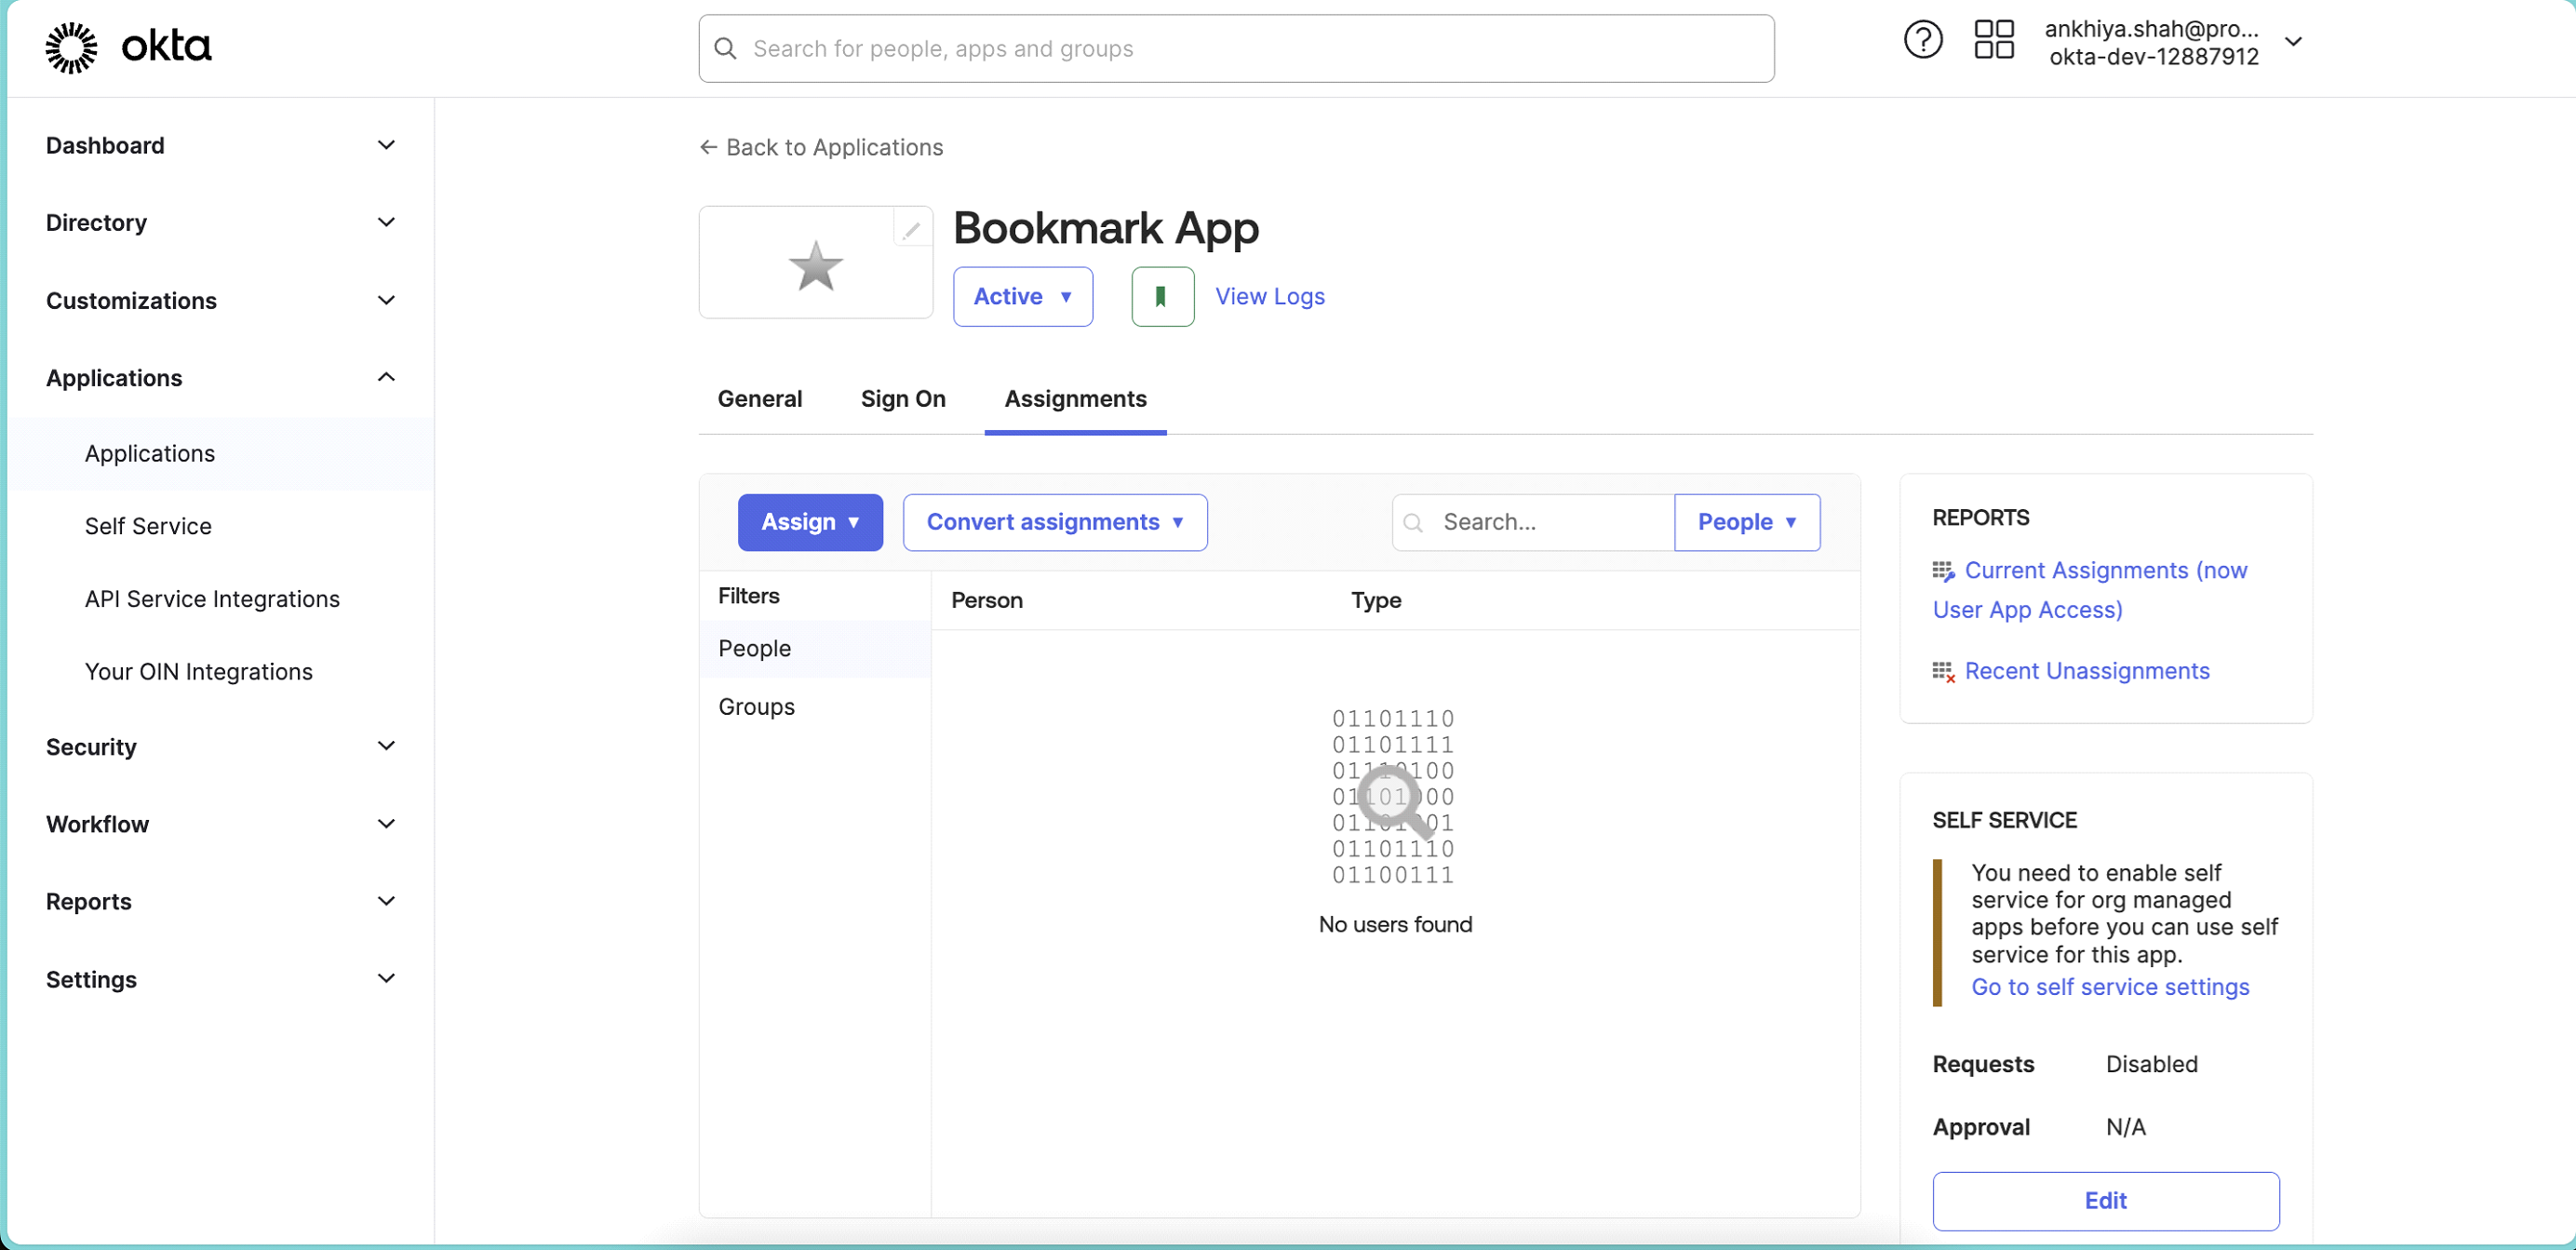The height and width of the screenshot is (1250, 2576).
Task: Select the Groups filter
Action: pyautogui.click(x=756, y=706)
